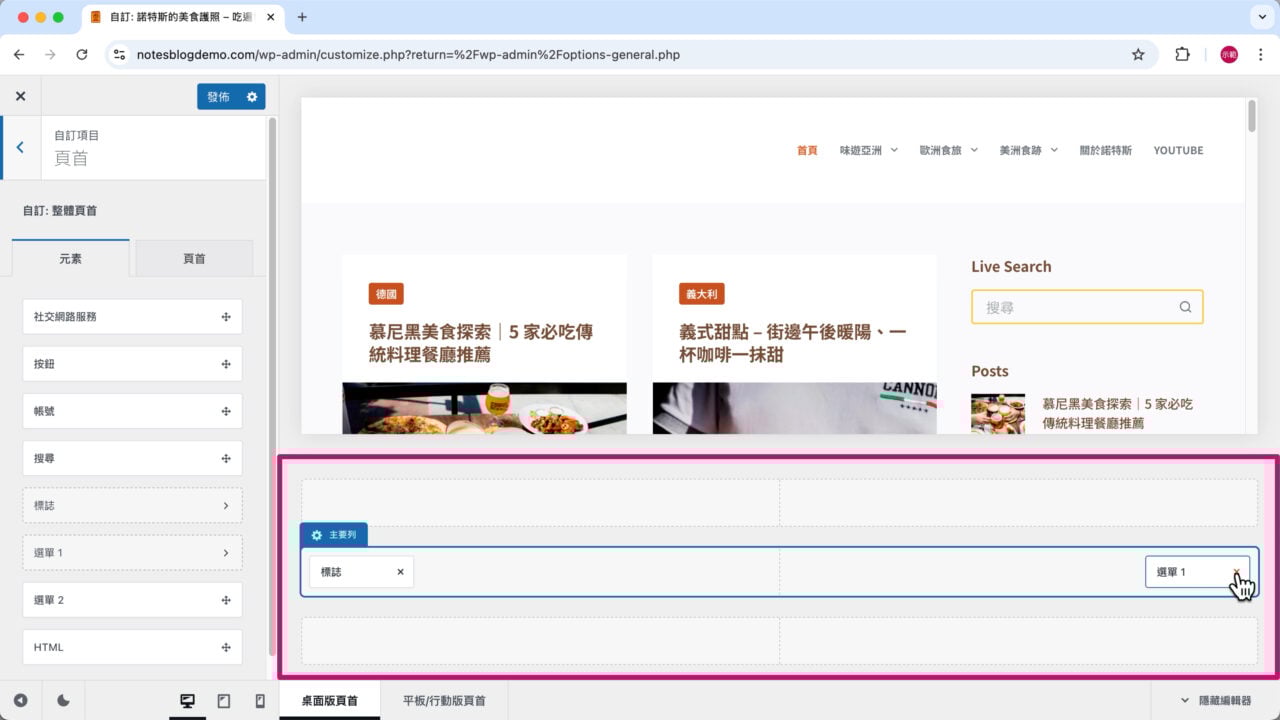The image size is (1280, 720).
Task: Open the 主要列 row settings gear
Action: tap(317, 535)
